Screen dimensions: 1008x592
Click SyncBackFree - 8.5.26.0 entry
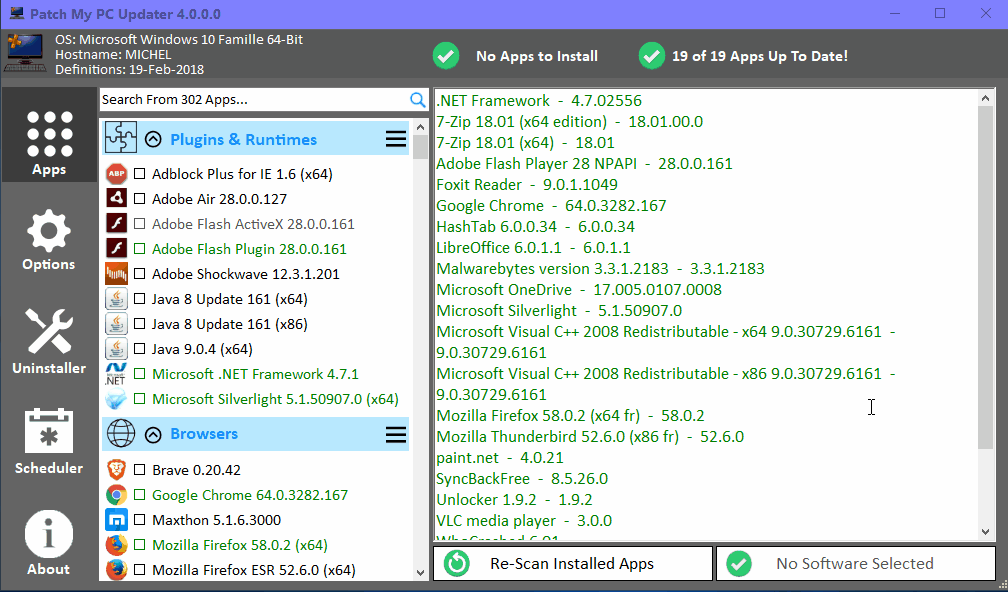point(521,478)
